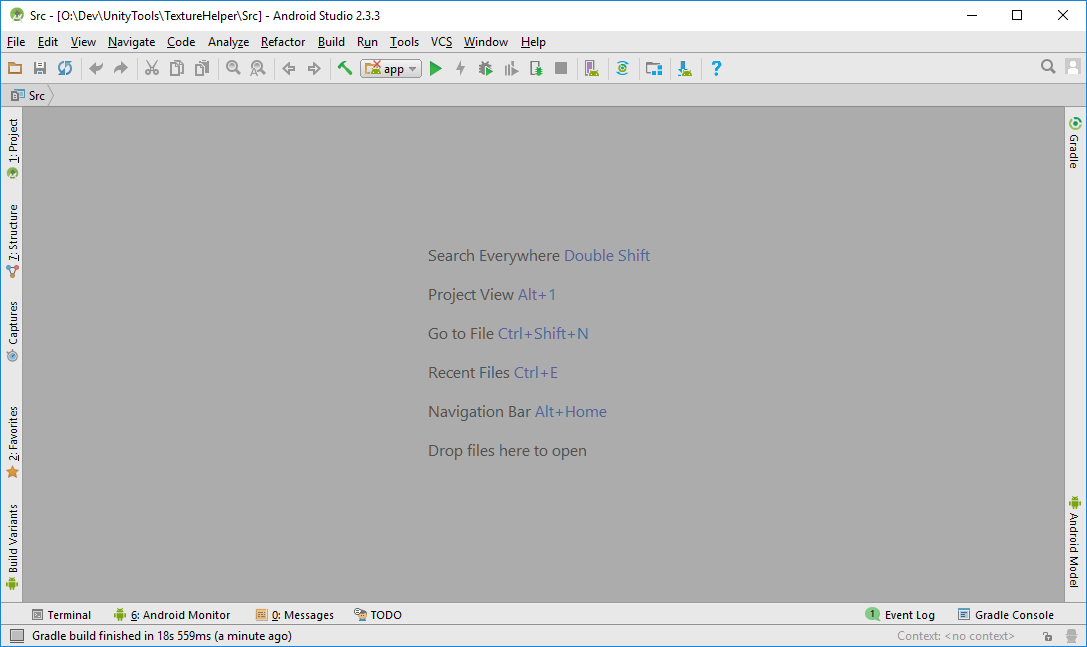Screen dimensions: 1087x647
Task: Show the Gradle tool window
Action: (1075, 142)
